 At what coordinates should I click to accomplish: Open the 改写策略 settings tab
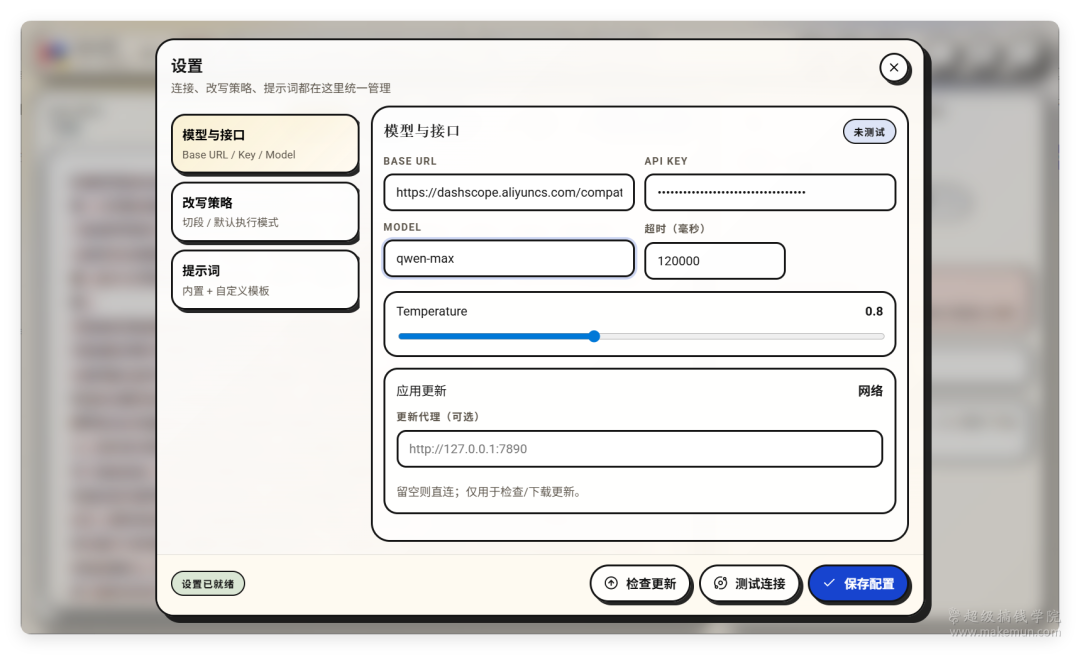[264, 212]
